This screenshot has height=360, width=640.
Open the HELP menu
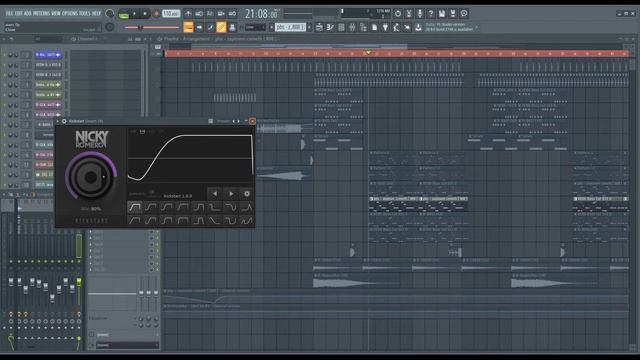(96, 13)
